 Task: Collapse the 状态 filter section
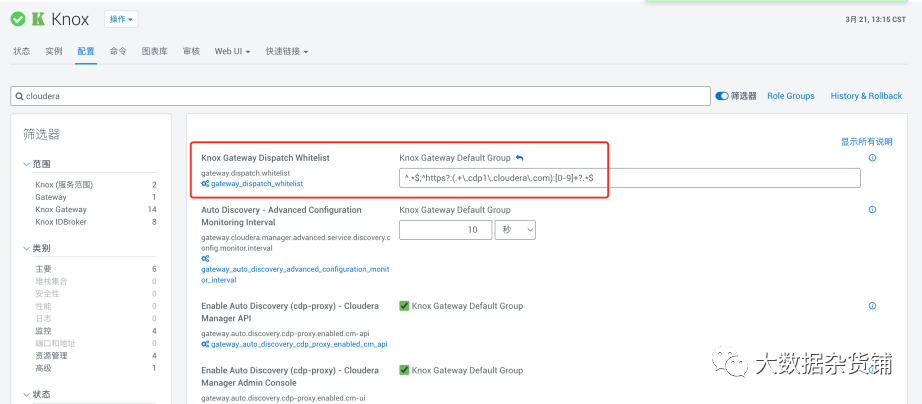(36, 394)
